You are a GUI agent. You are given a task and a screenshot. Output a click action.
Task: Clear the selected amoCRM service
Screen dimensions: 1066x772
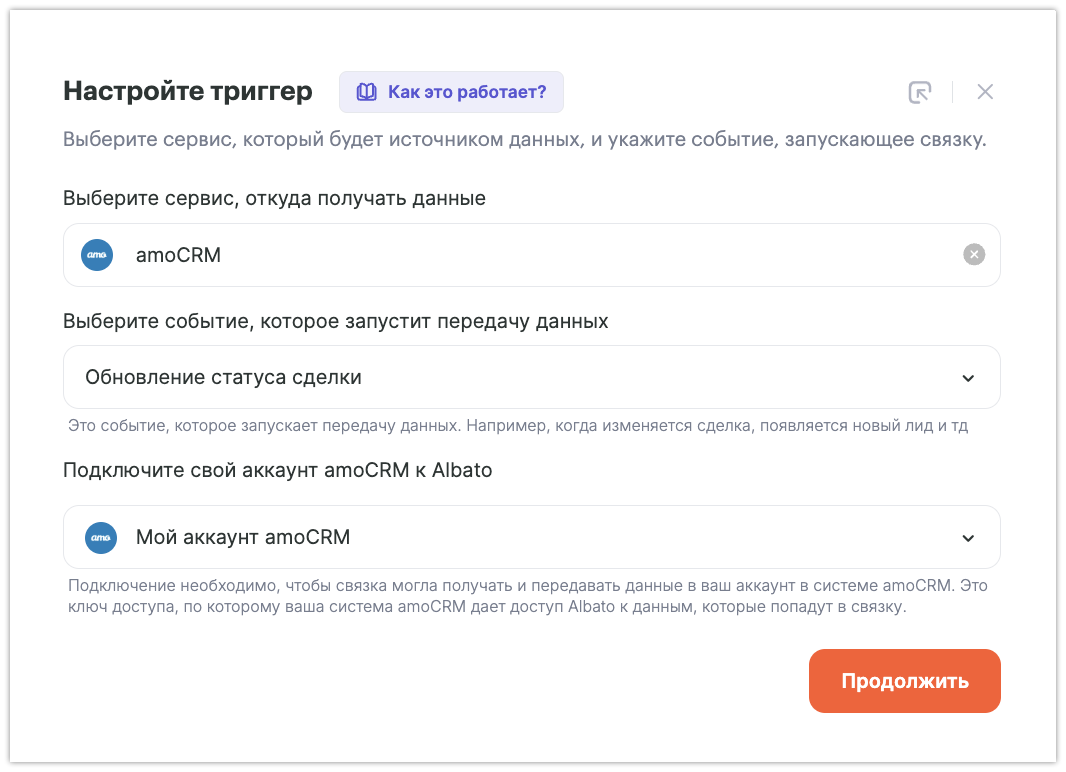(974, 255)
